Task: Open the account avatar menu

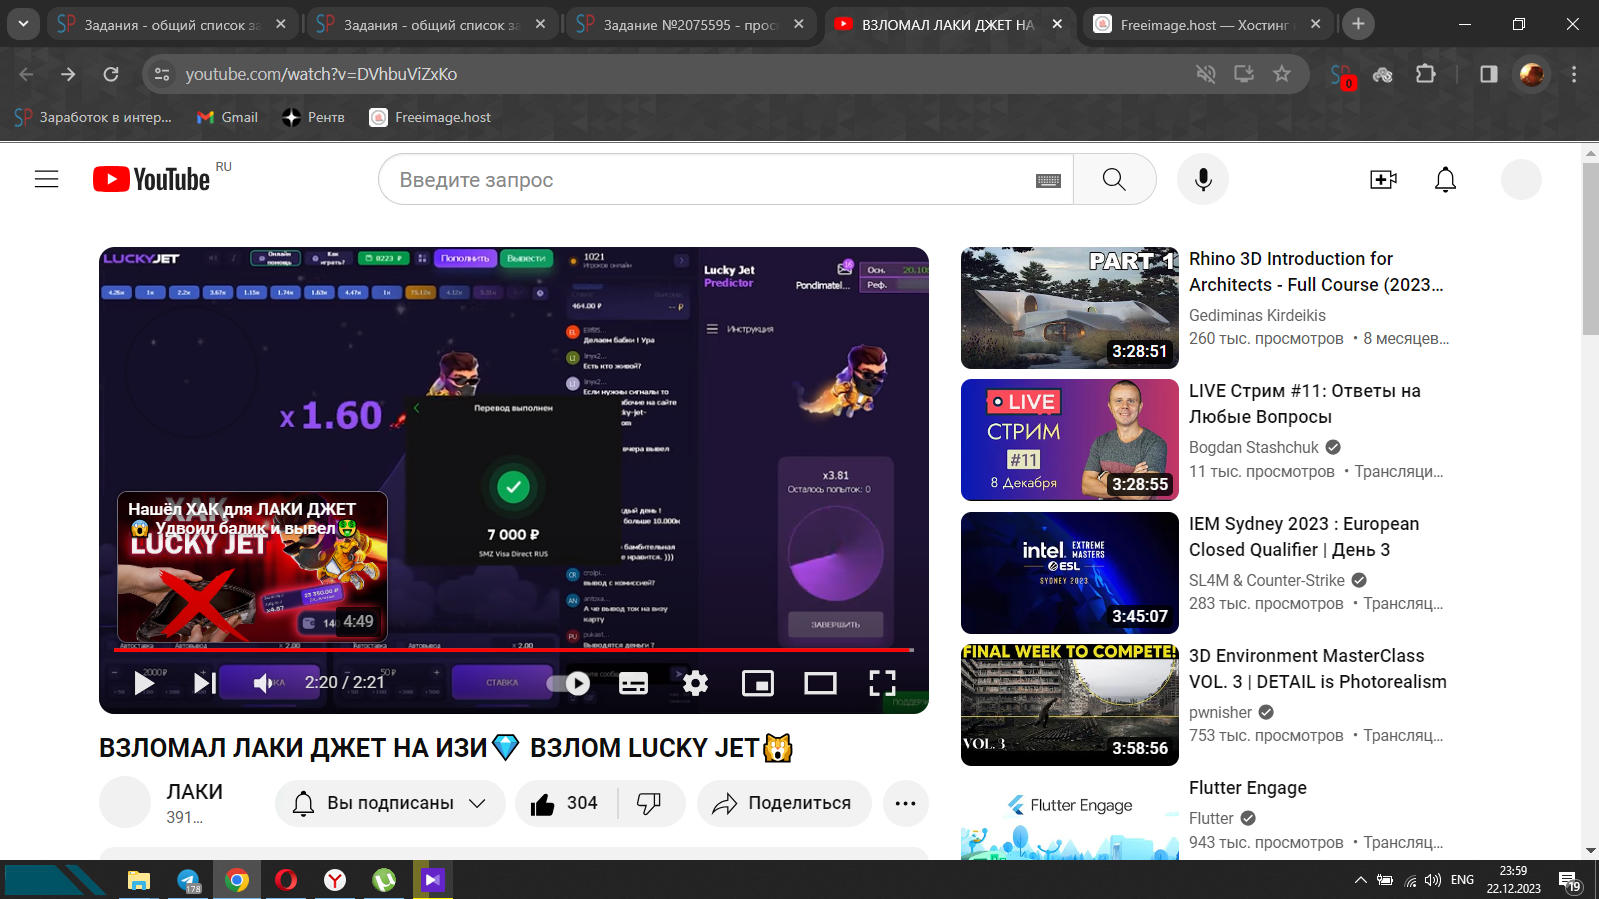Action: 1521,179
